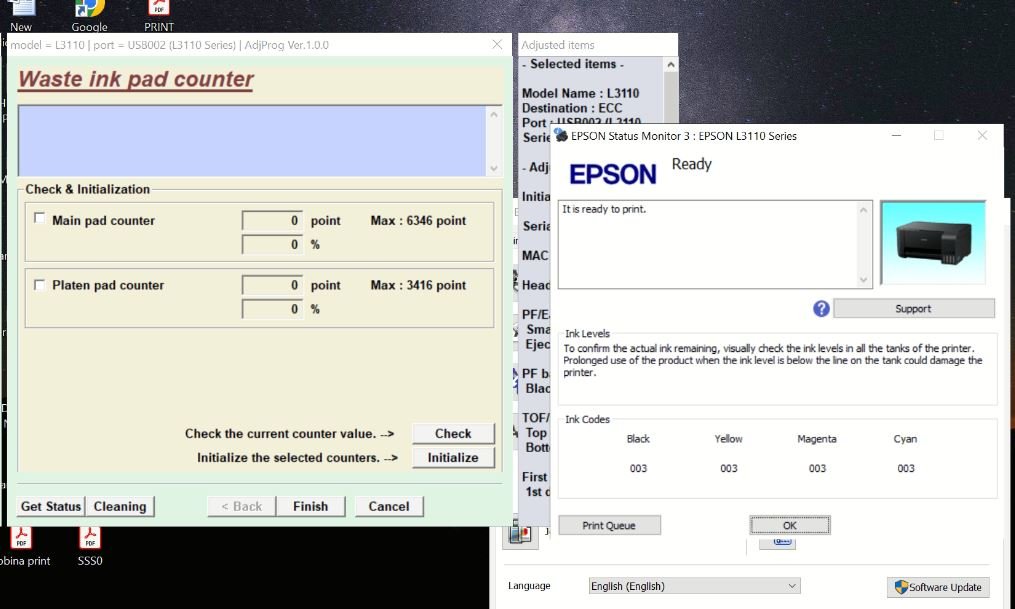Minimize the EPSON Status Monitor window

tap(897, 135)
